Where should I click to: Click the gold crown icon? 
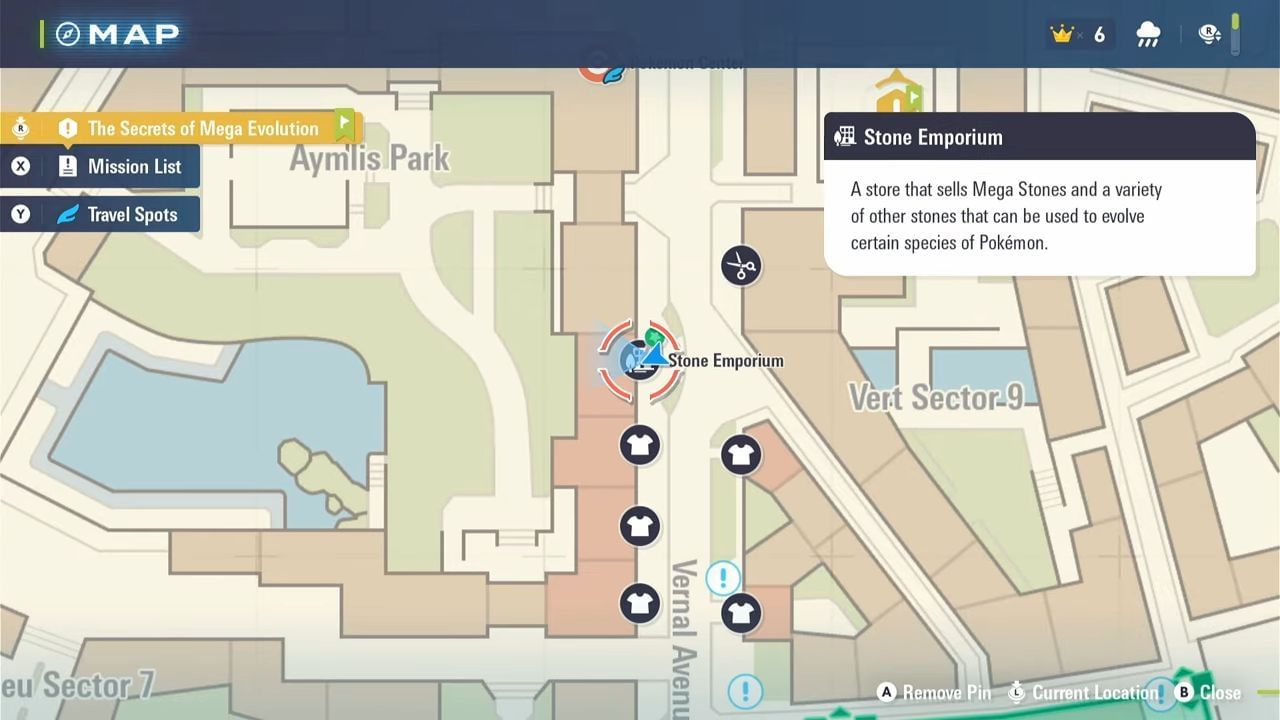tap(1062, 34)
